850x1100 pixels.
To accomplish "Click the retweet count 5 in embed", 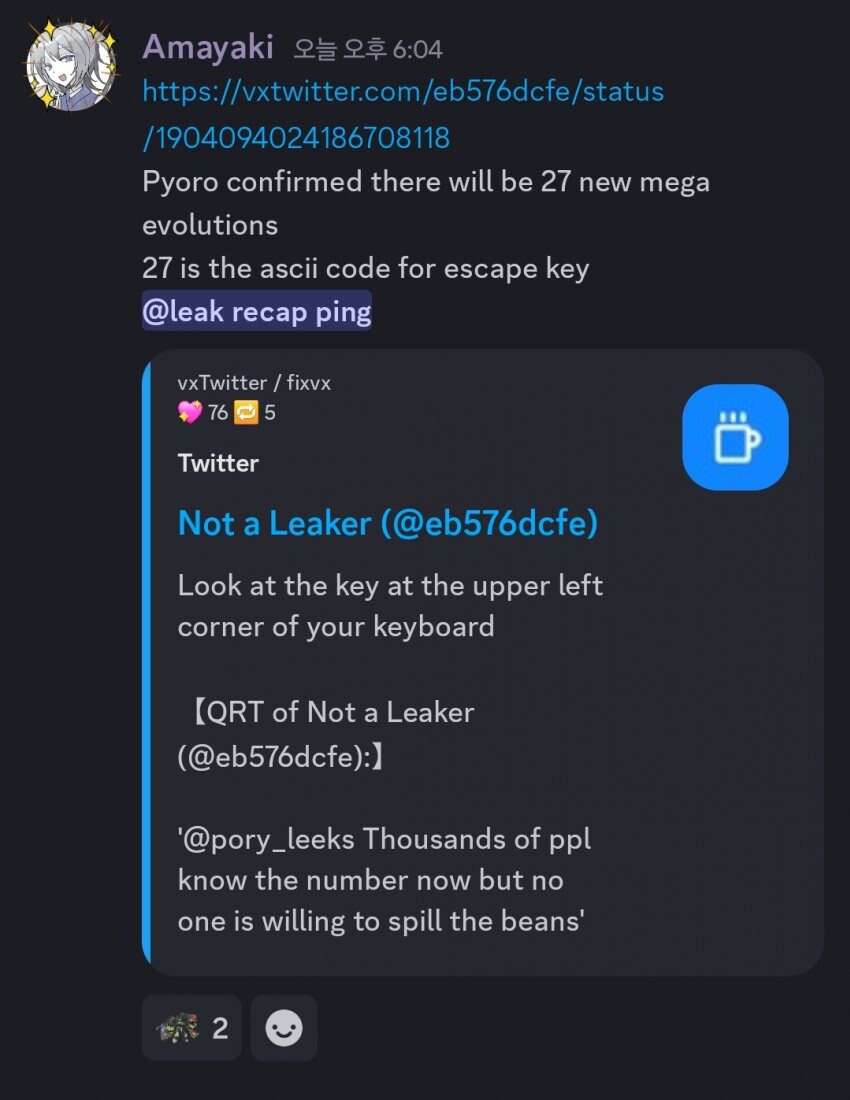I will tap(270, 412).
